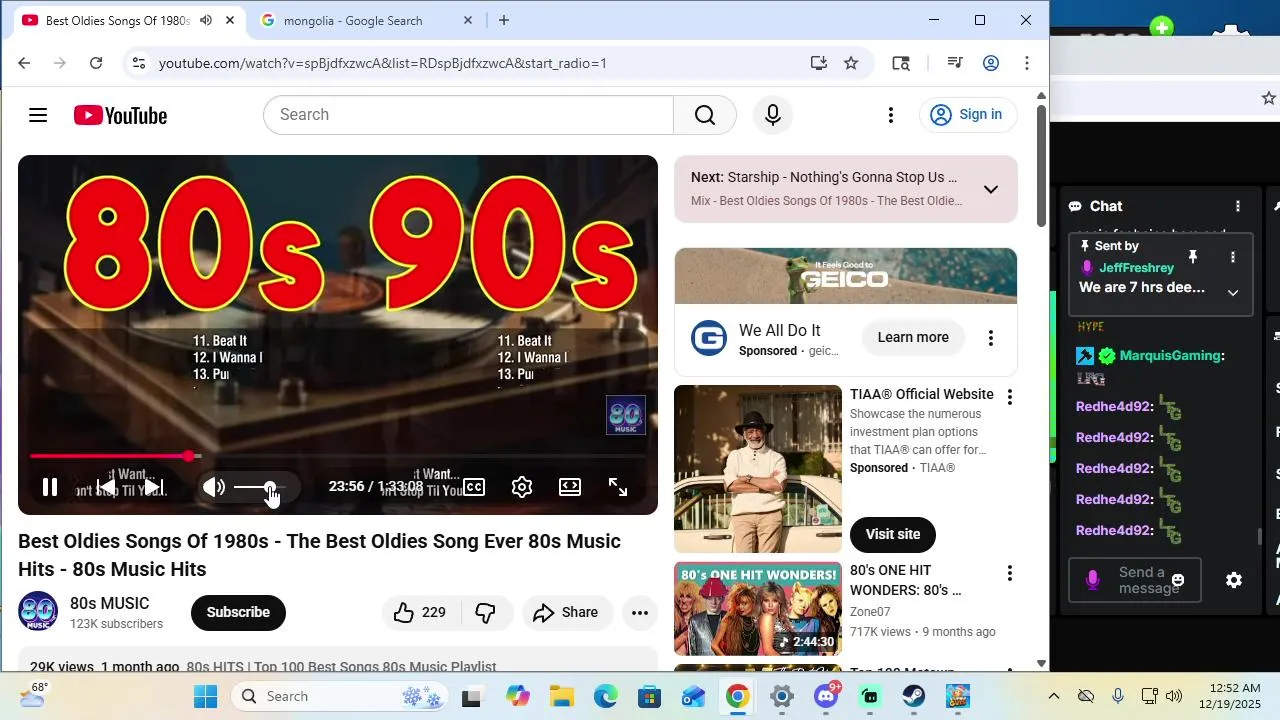Mute the YouTube tab via speaker icon
Screen dimensions: 1280x720
click(206, 20)
